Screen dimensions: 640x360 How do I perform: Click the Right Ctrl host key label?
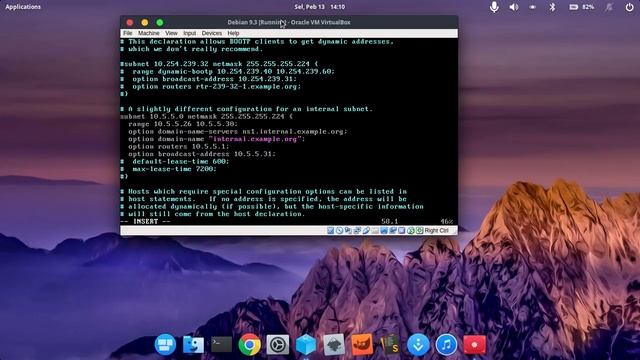point(436,231)
